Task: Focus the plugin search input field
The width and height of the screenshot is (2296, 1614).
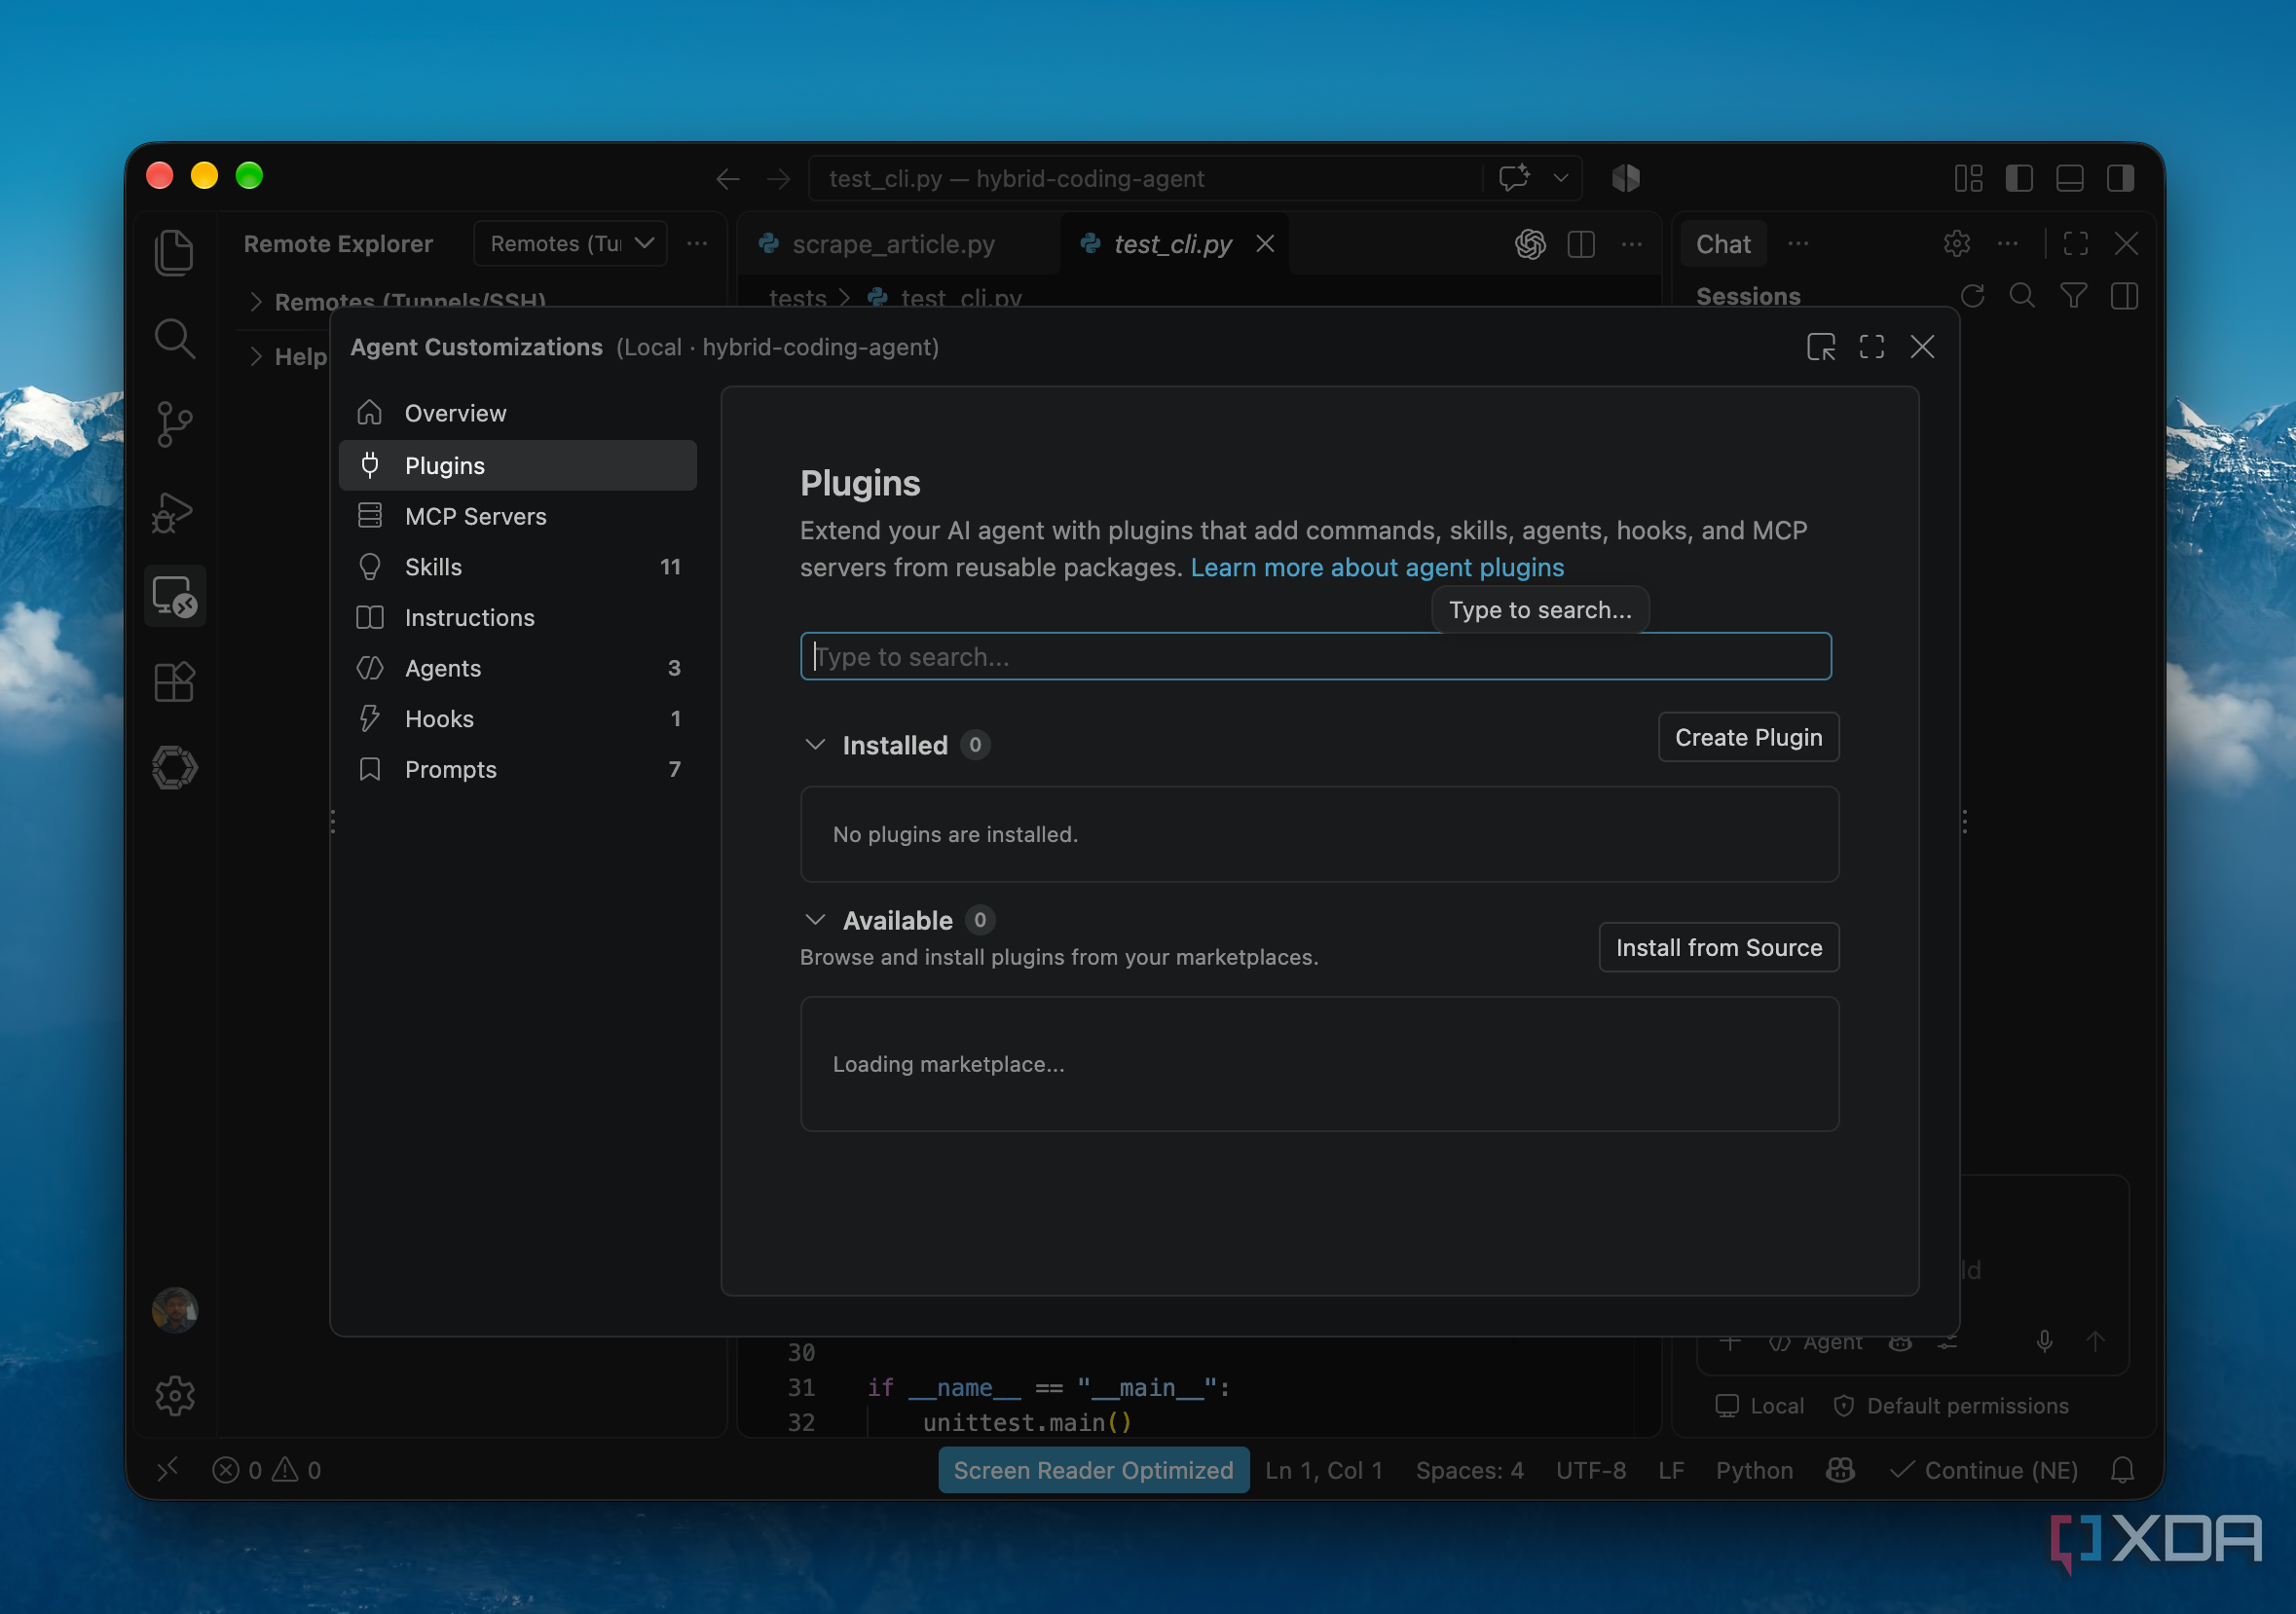Action: (1315, 656)
